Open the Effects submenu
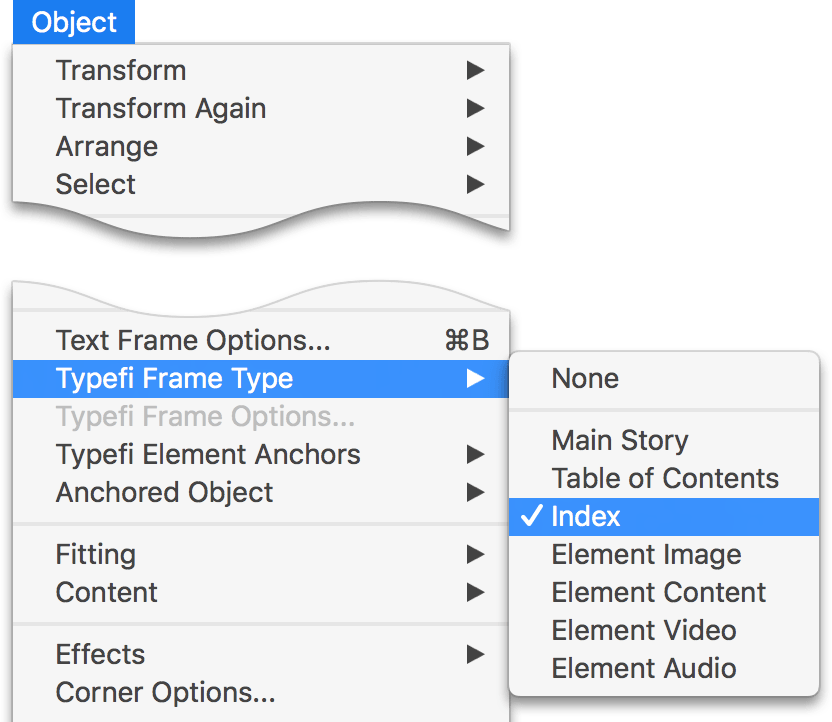The image size is (832, 722). coord(100,654)
